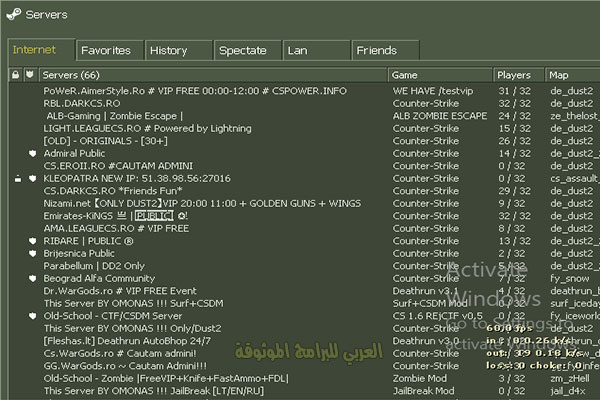The height and width of the screenshot is (400, 600).
Task: Select the Admiral Public server name
Action: 74,153
